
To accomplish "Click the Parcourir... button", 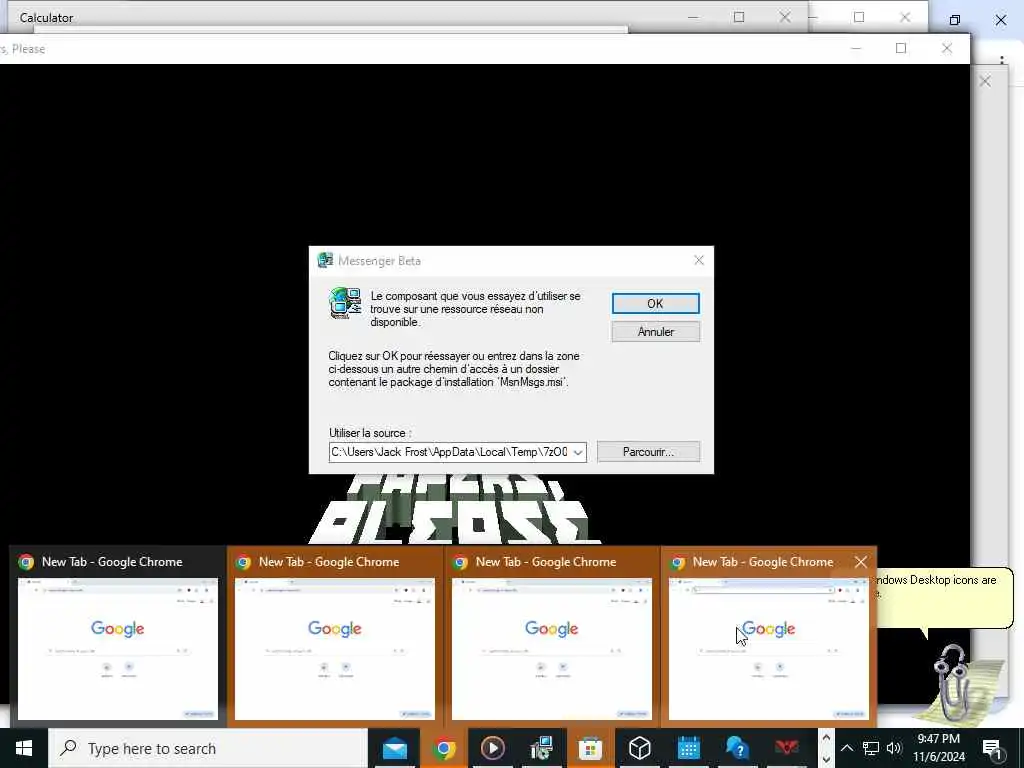I will (x=648, y=452).
